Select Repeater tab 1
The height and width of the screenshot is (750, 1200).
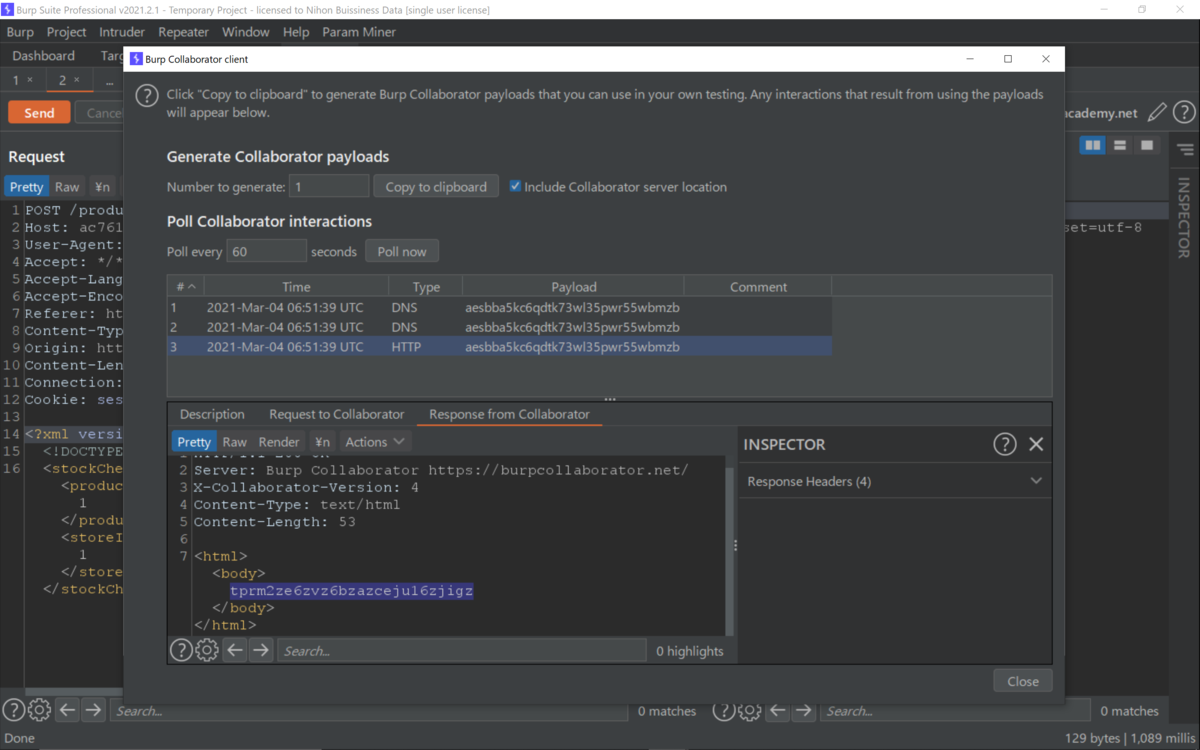click(22, 80)
